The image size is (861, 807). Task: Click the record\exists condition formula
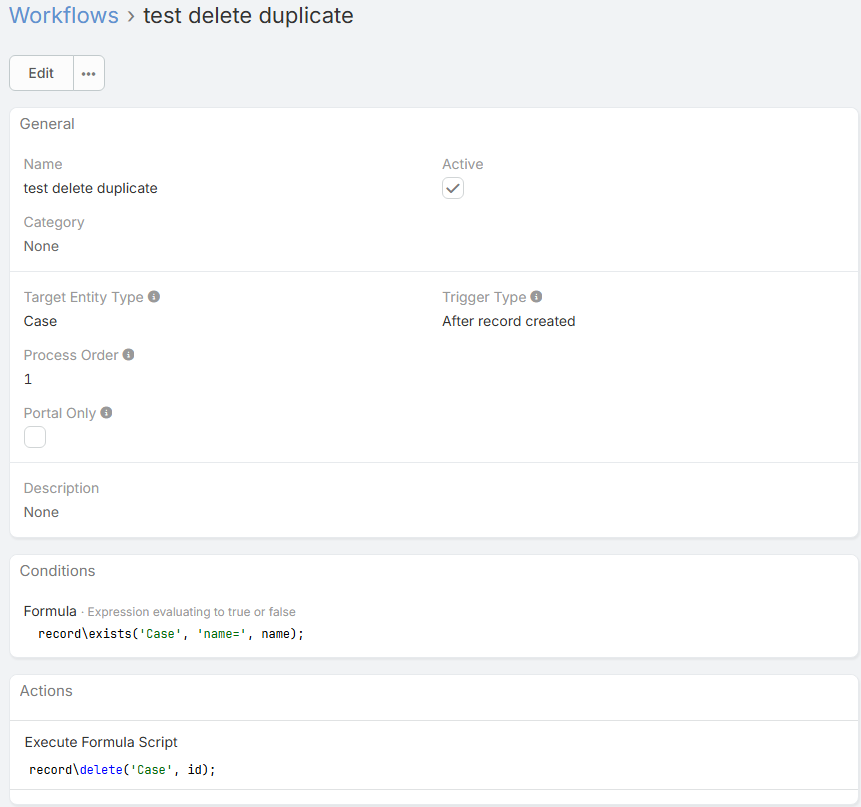click(x=170, y=633)
